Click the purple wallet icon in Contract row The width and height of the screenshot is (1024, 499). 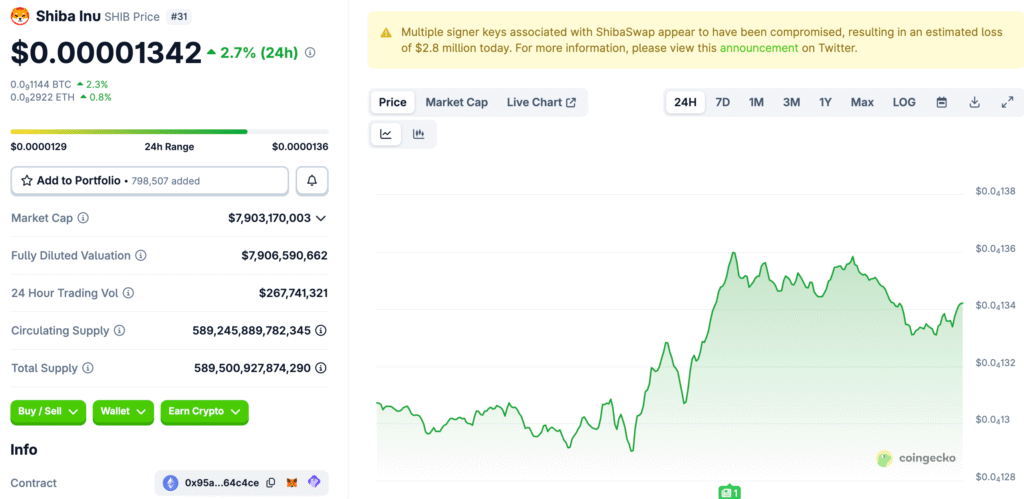click(x=314, y=482)
